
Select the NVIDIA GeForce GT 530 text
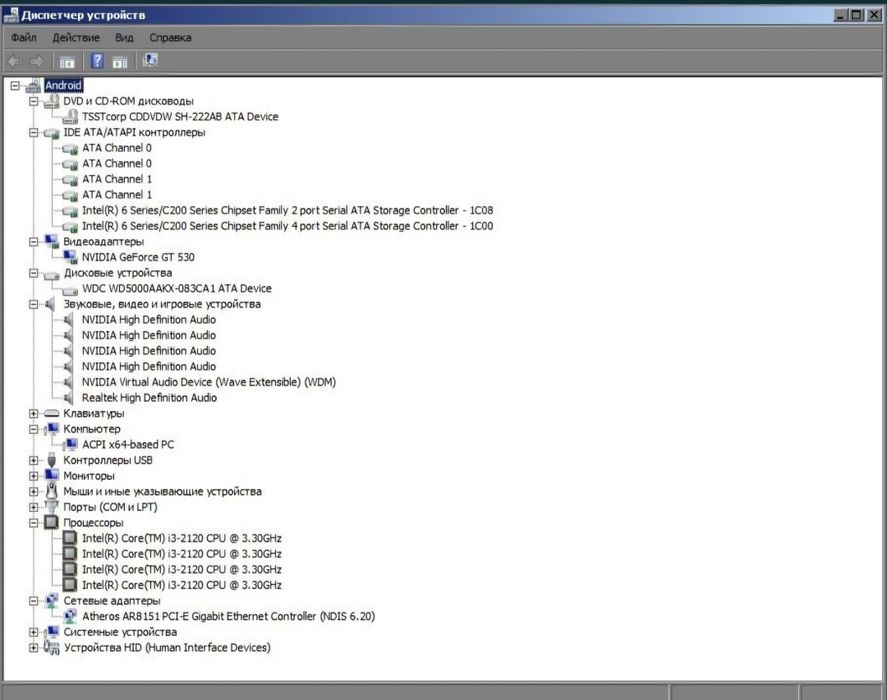tap(138, 257)
